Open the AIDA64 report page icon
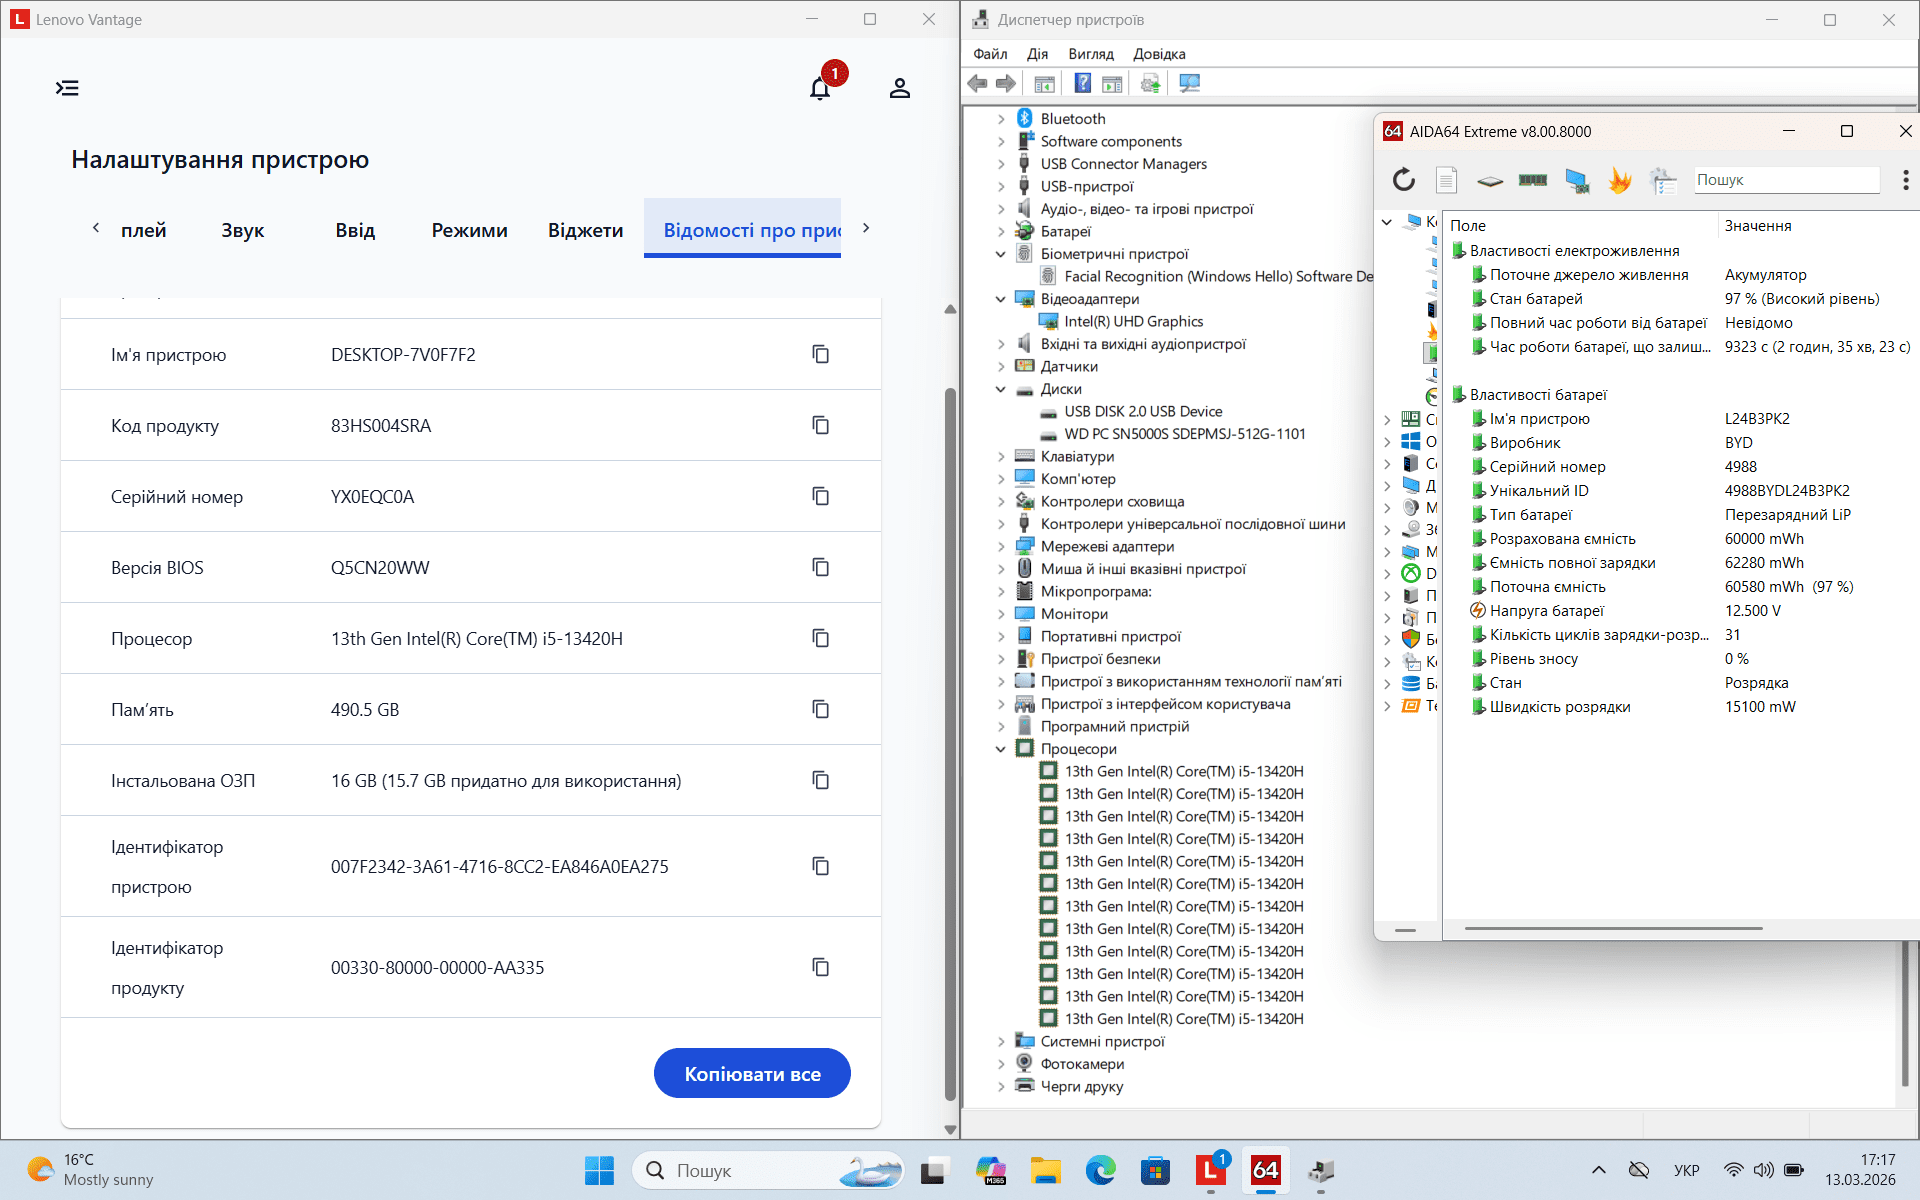 pyautogui.click(x=1446, y=180)
